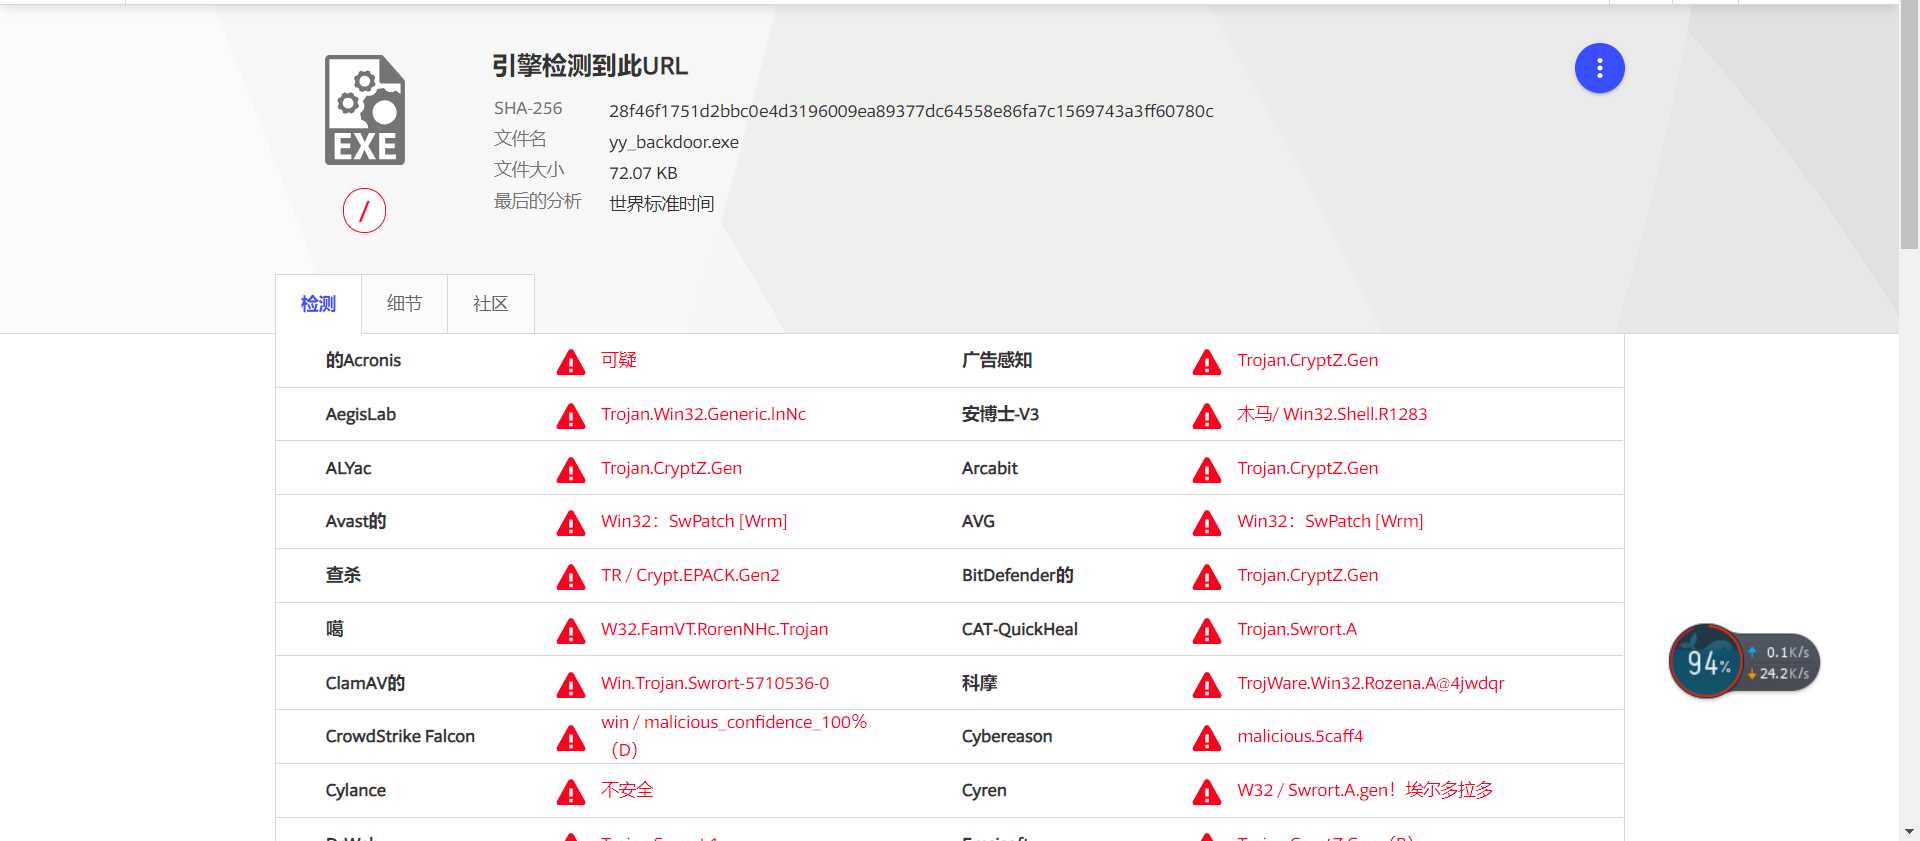Switch to the 检测 tab

coord(318,304)
